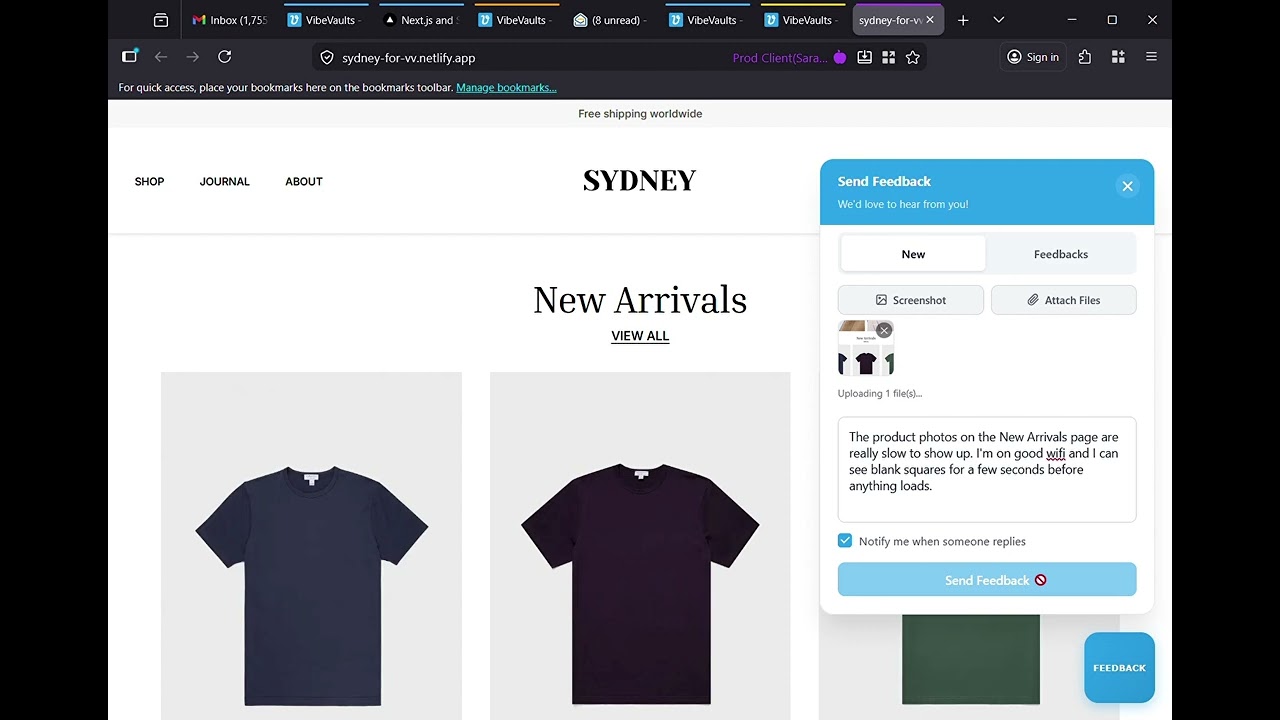Click the grid icon beside Extensions
1280x720 pixels.
(1118, 57)
